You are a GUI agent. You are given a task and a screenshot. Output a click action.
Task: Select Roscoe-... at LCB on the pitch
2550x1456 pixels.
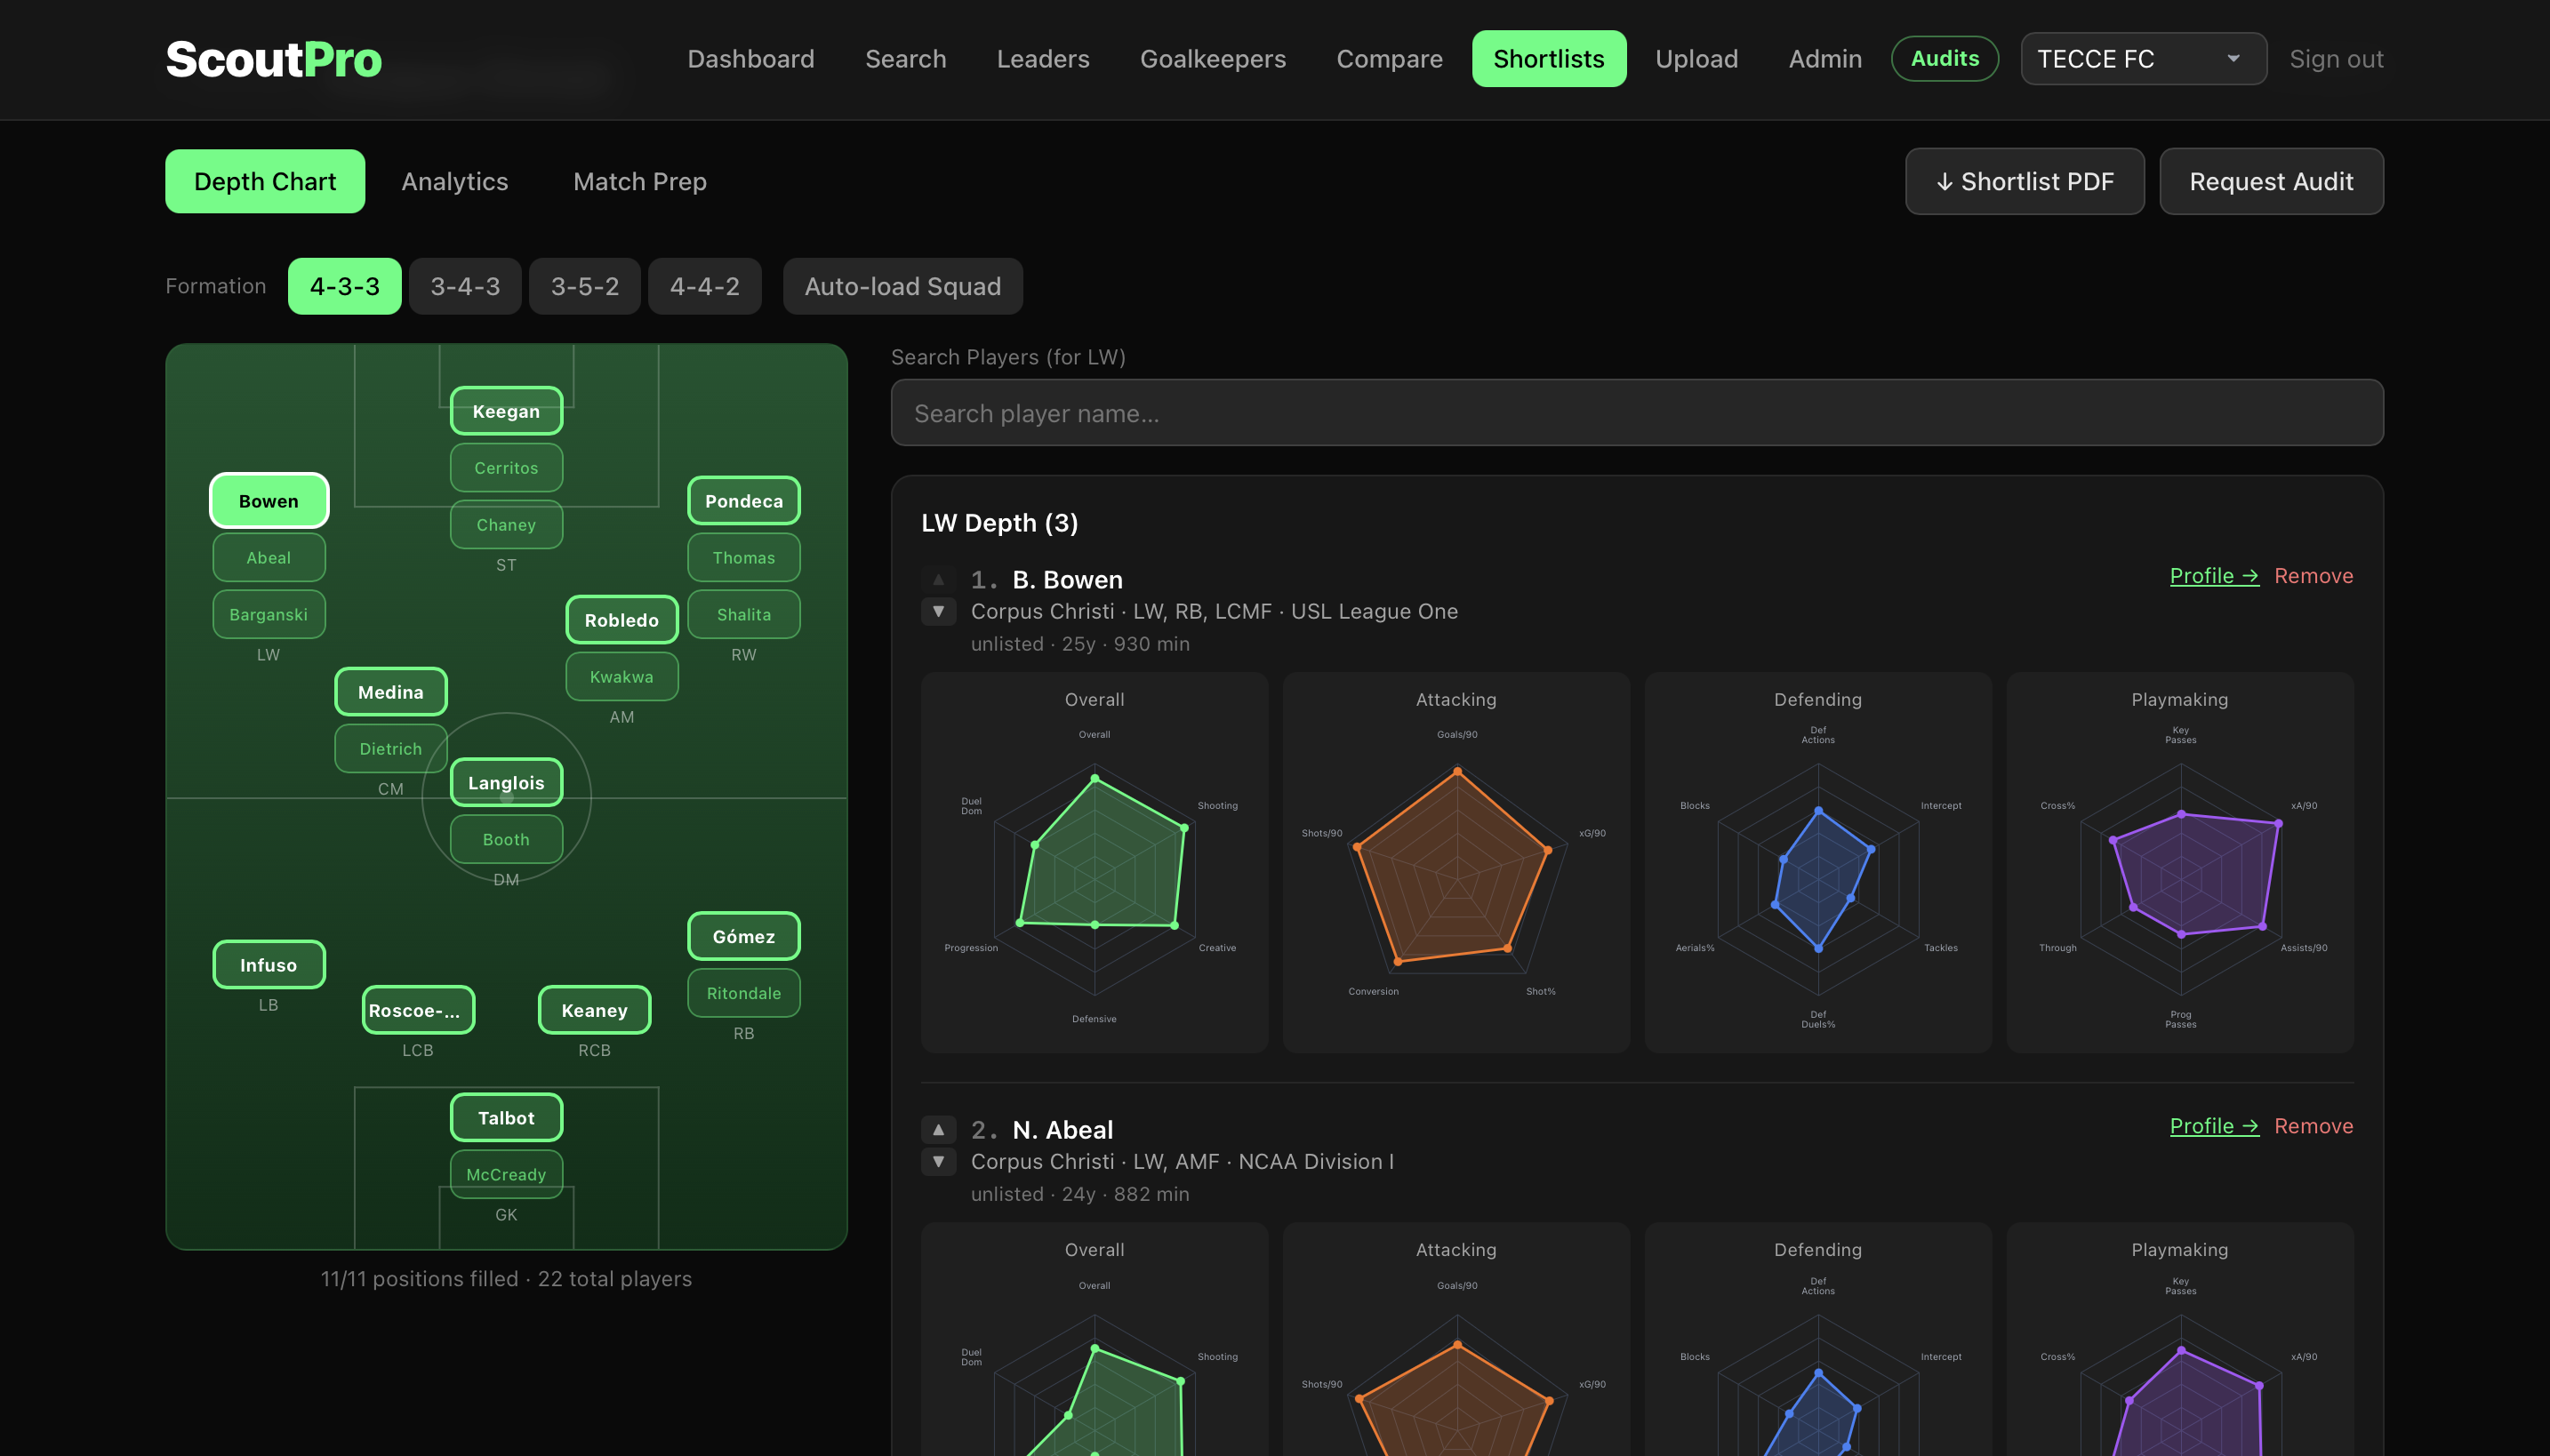[418, 1010]
